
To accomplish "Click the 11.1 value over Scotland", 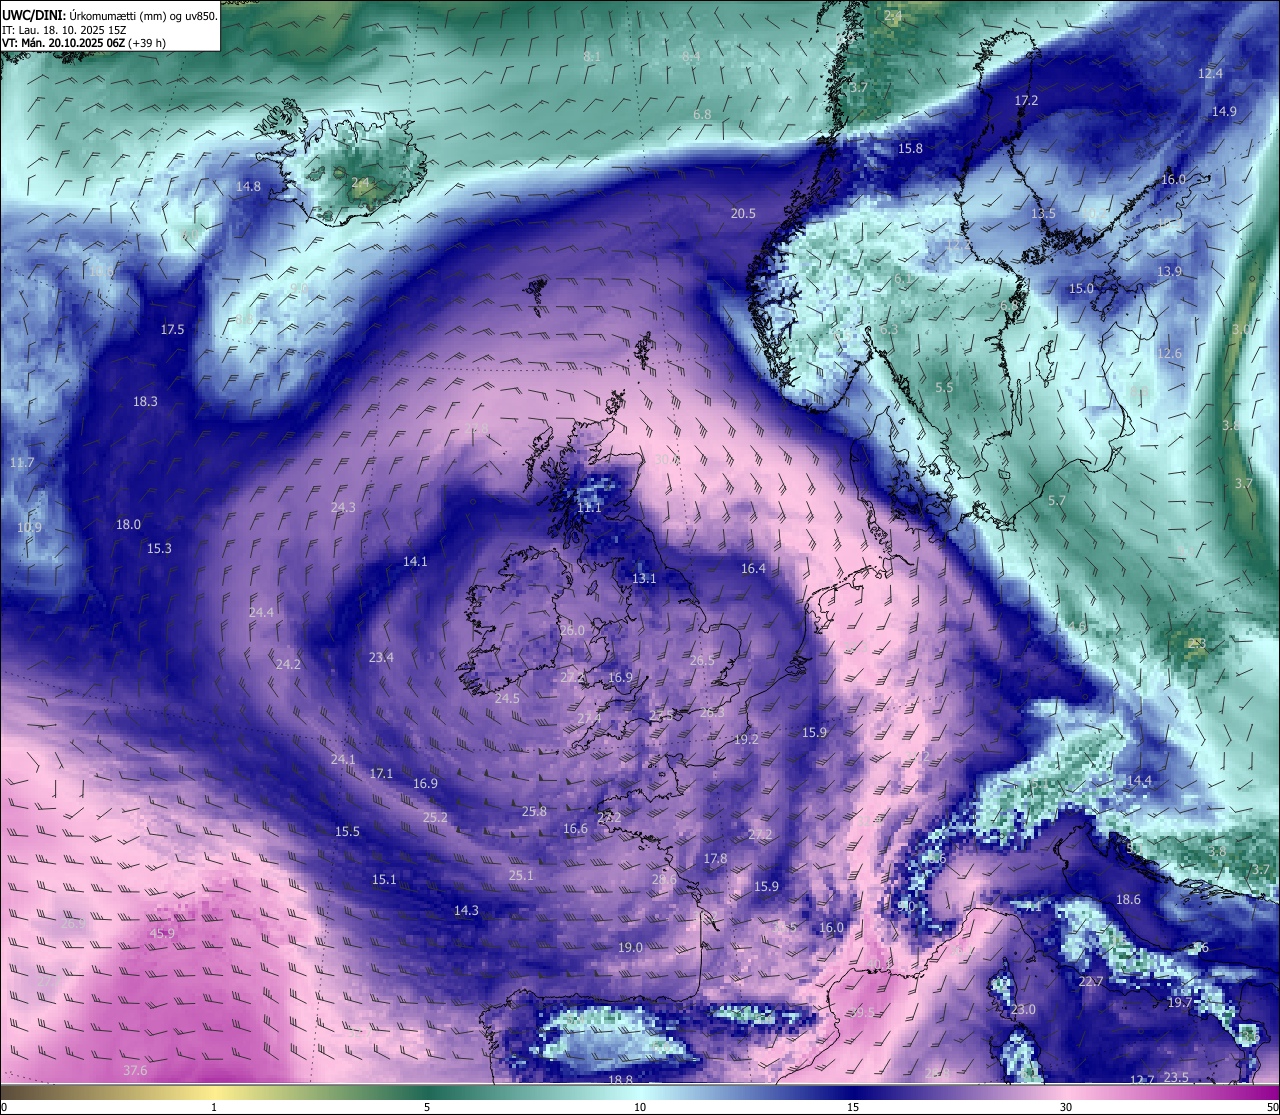I will click(590, 507).
